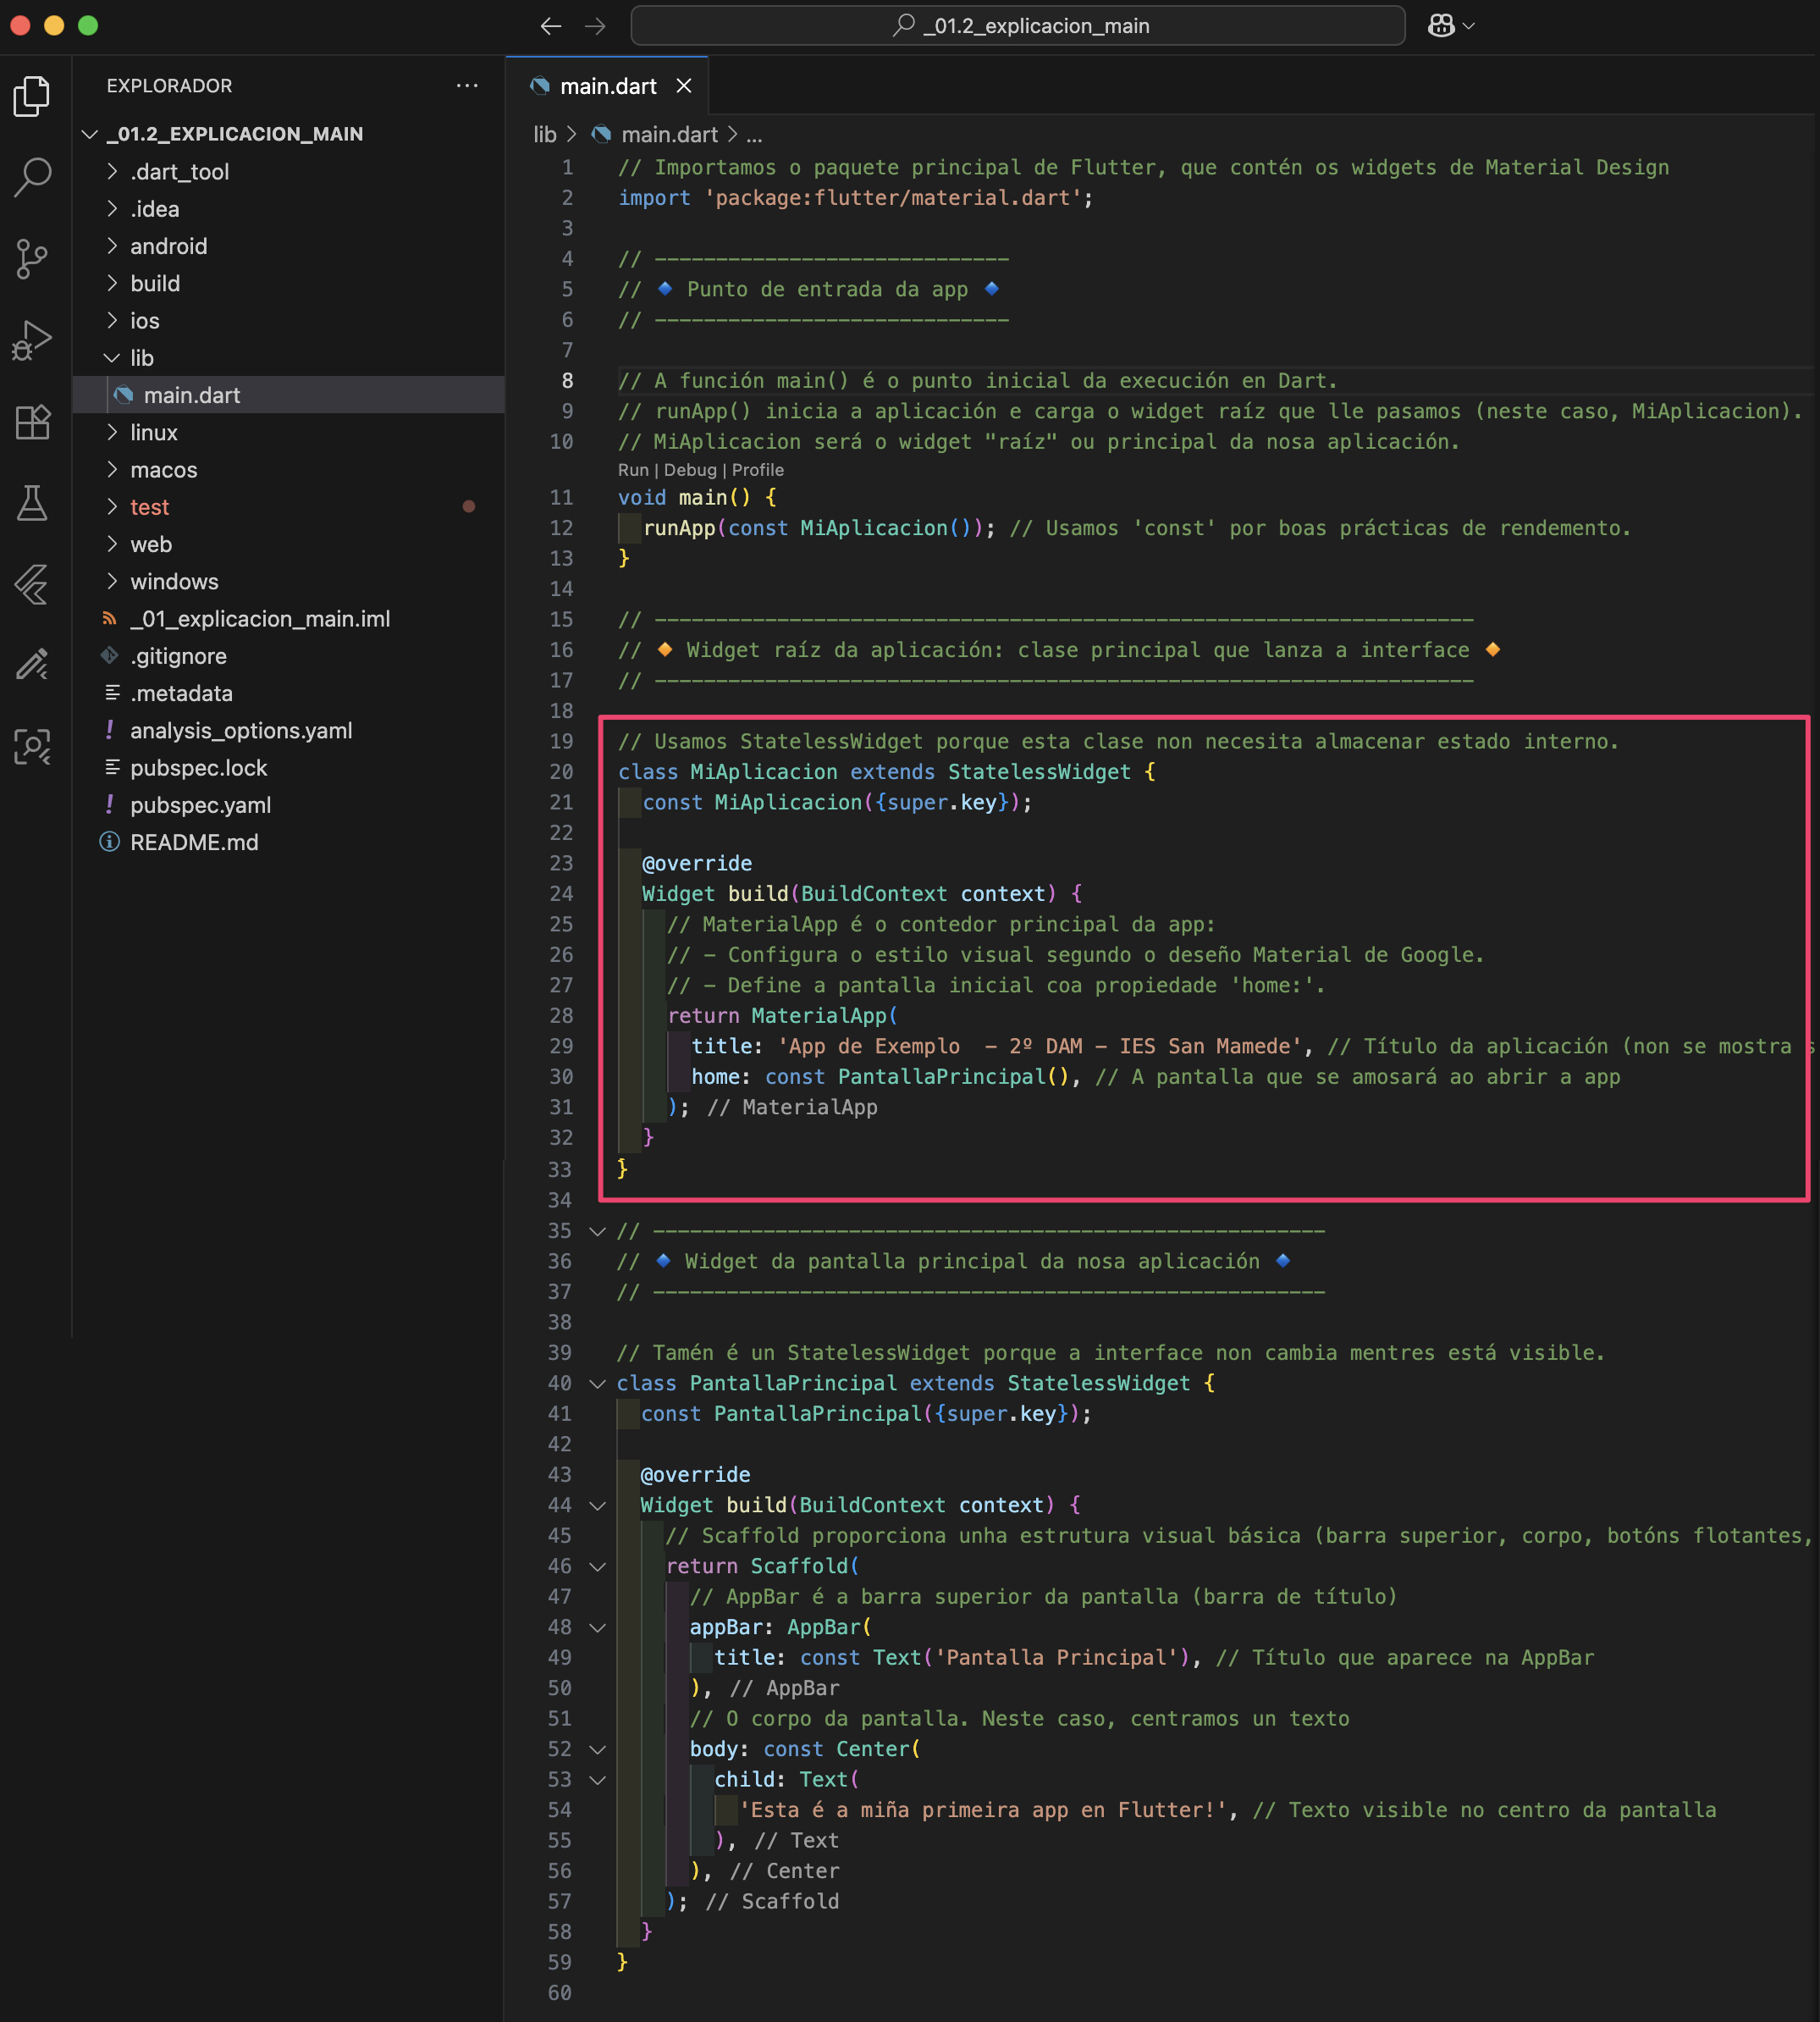Image resolution: width=1820 pixels, height=2022 pixels.
Task: Open the Explorer files icon
Action: [32, 96]
